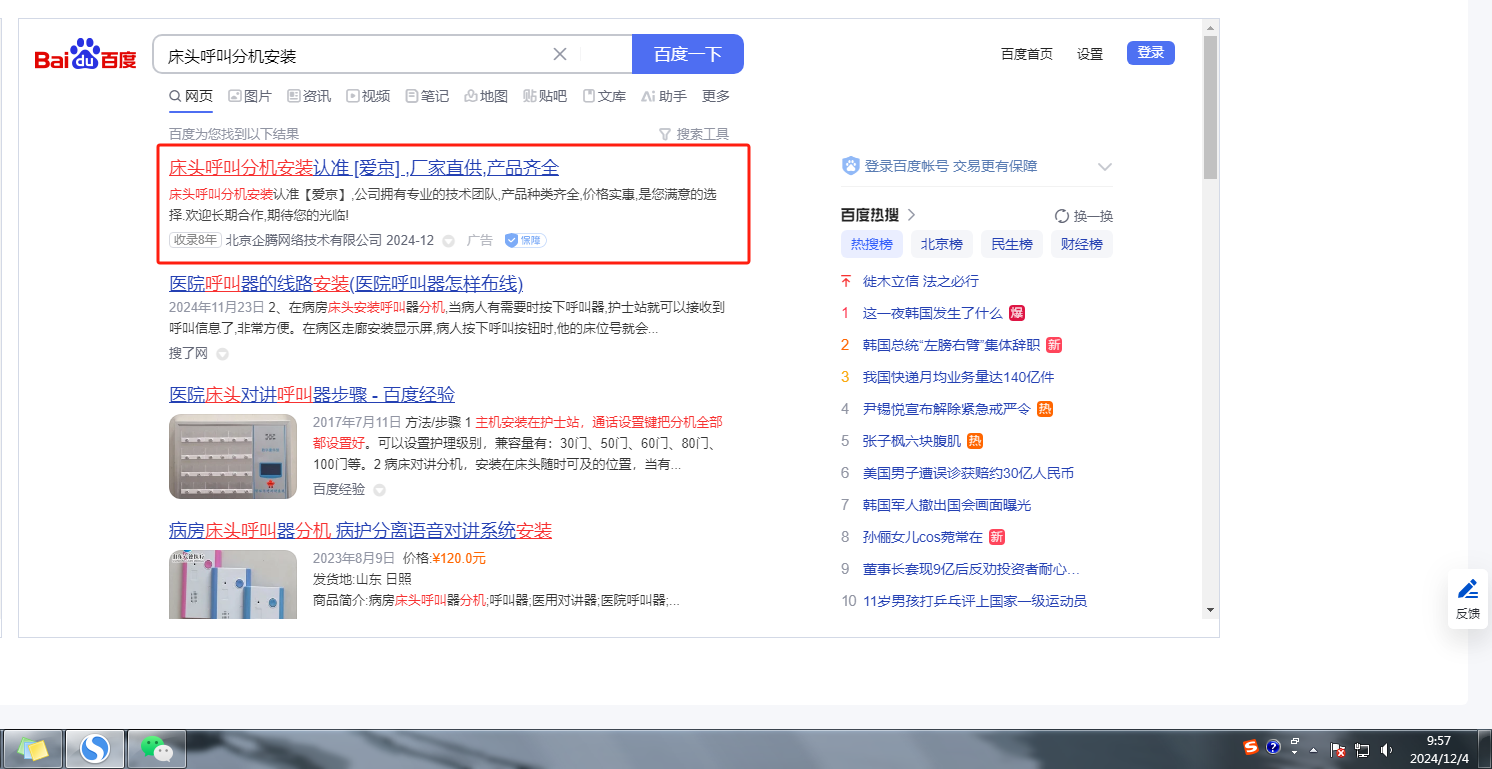Image resolution: width=1492 pixels, height=769 pixels.
Task: Click inside the search text field
Action: (x=350, y=55)
